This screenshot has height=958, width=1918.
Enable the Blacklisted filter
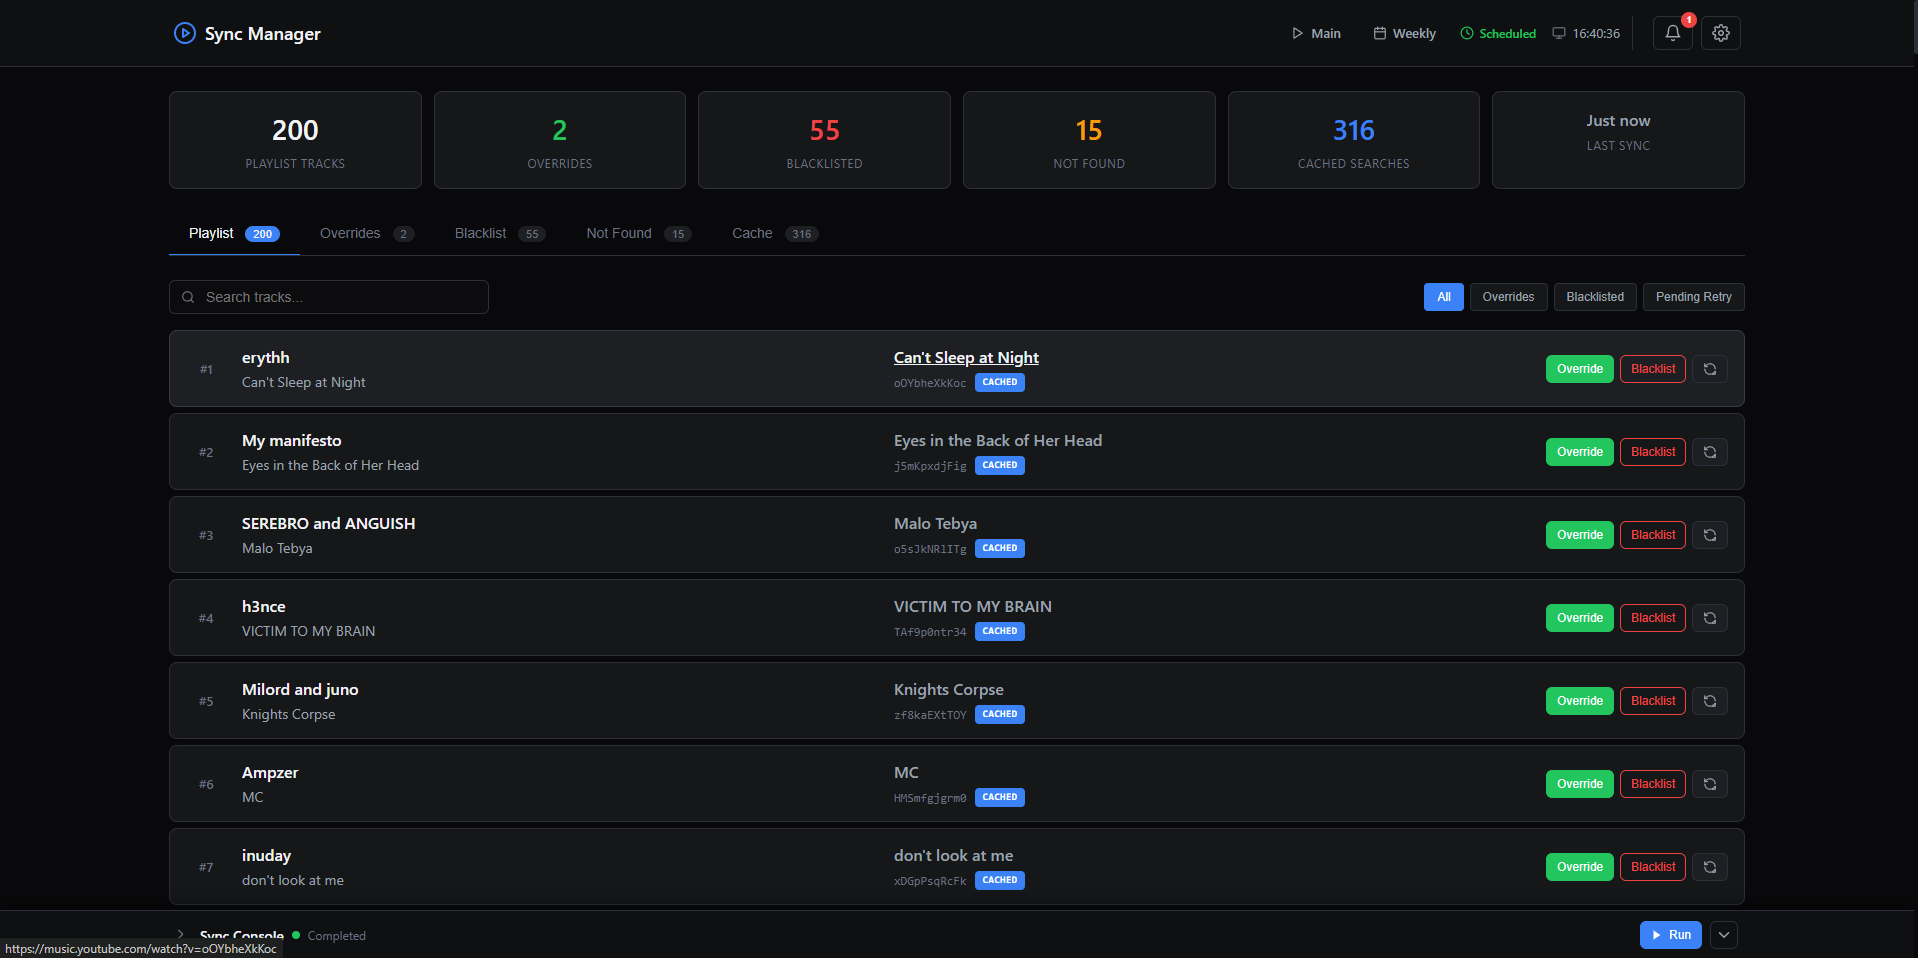point(1594,297)
